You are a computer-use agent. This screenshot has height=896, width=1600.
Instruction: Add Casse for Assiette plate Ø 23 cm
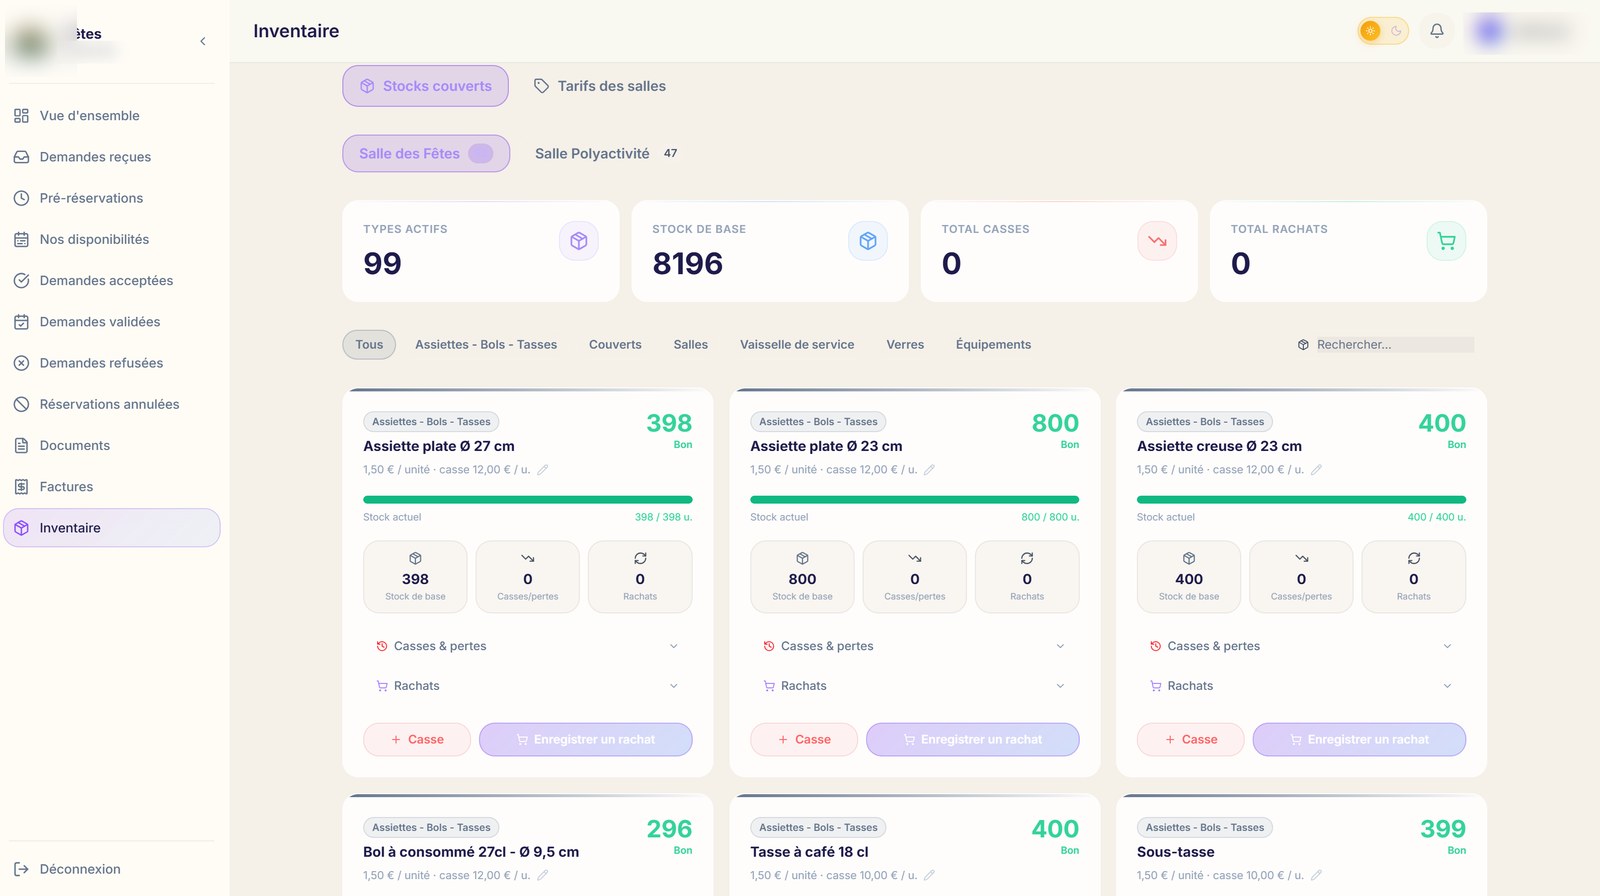804,740
